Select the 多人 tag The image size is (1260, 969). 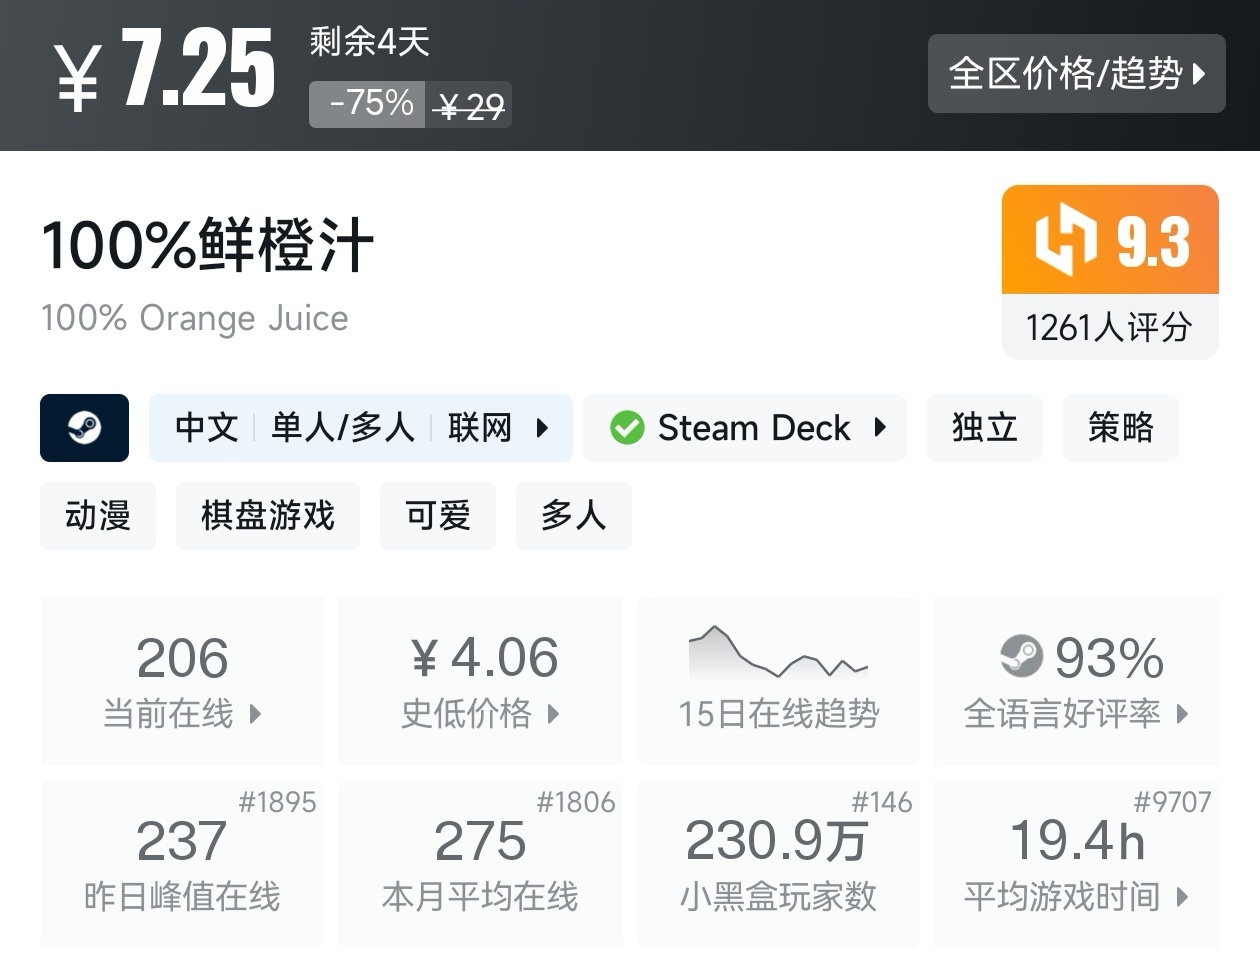click(x=573, y=516)
